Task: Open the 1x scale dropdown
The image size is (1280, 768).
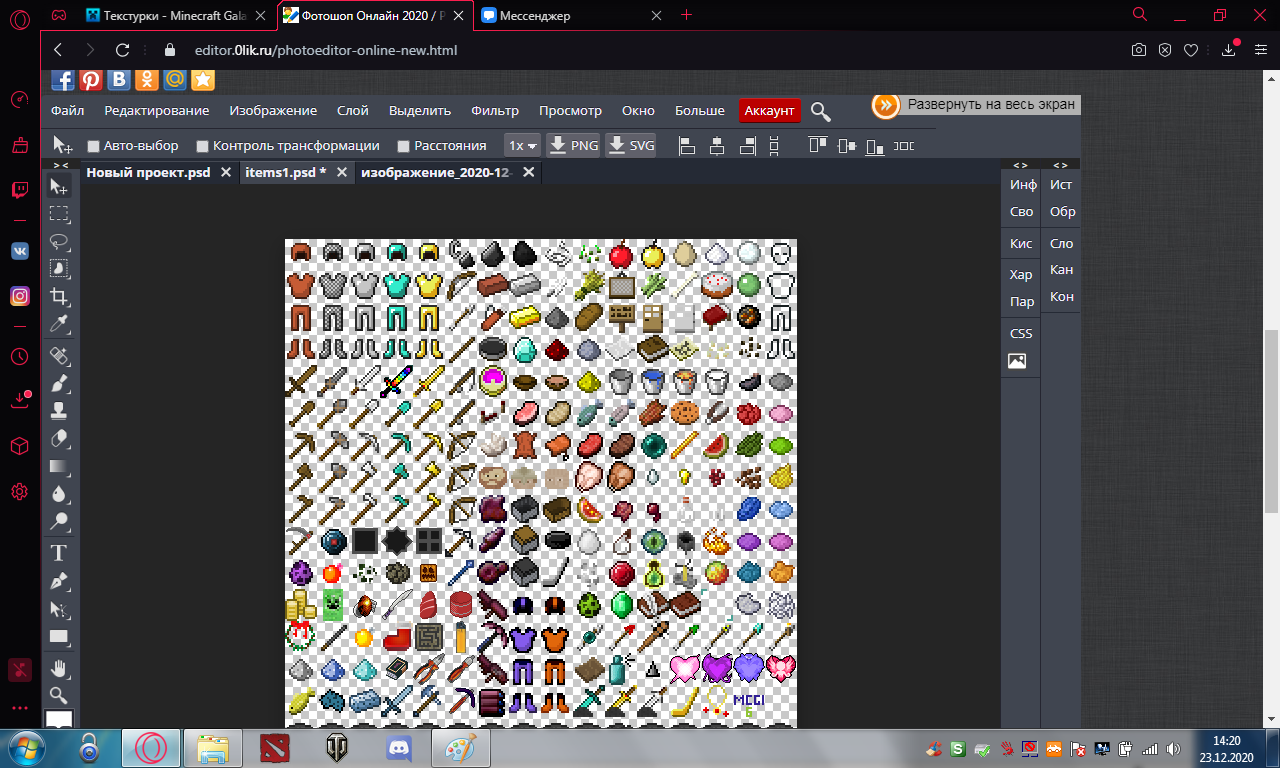Action: click(522, 146)
